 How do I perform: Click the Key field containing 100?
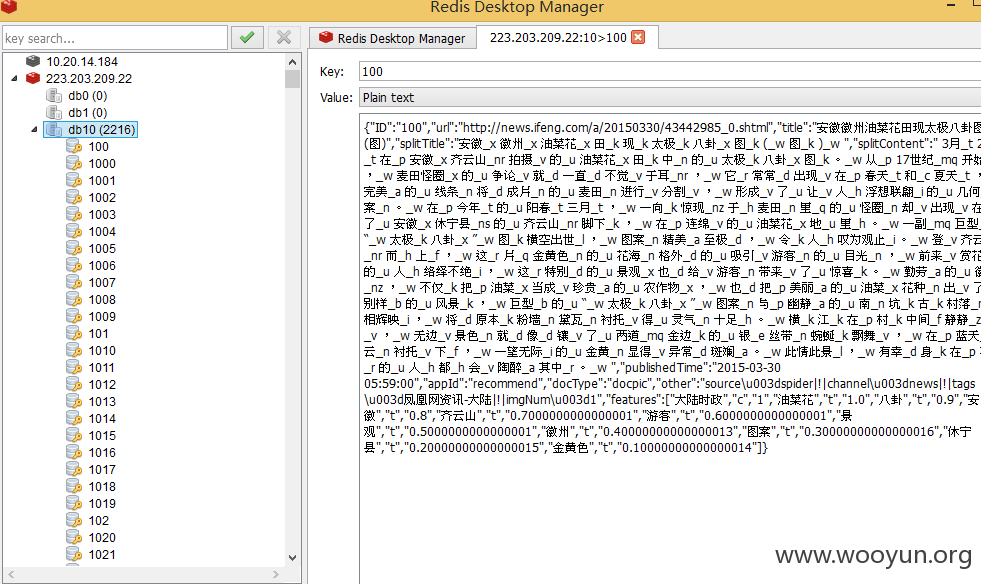pyautogui.click(x=670, y=71)
